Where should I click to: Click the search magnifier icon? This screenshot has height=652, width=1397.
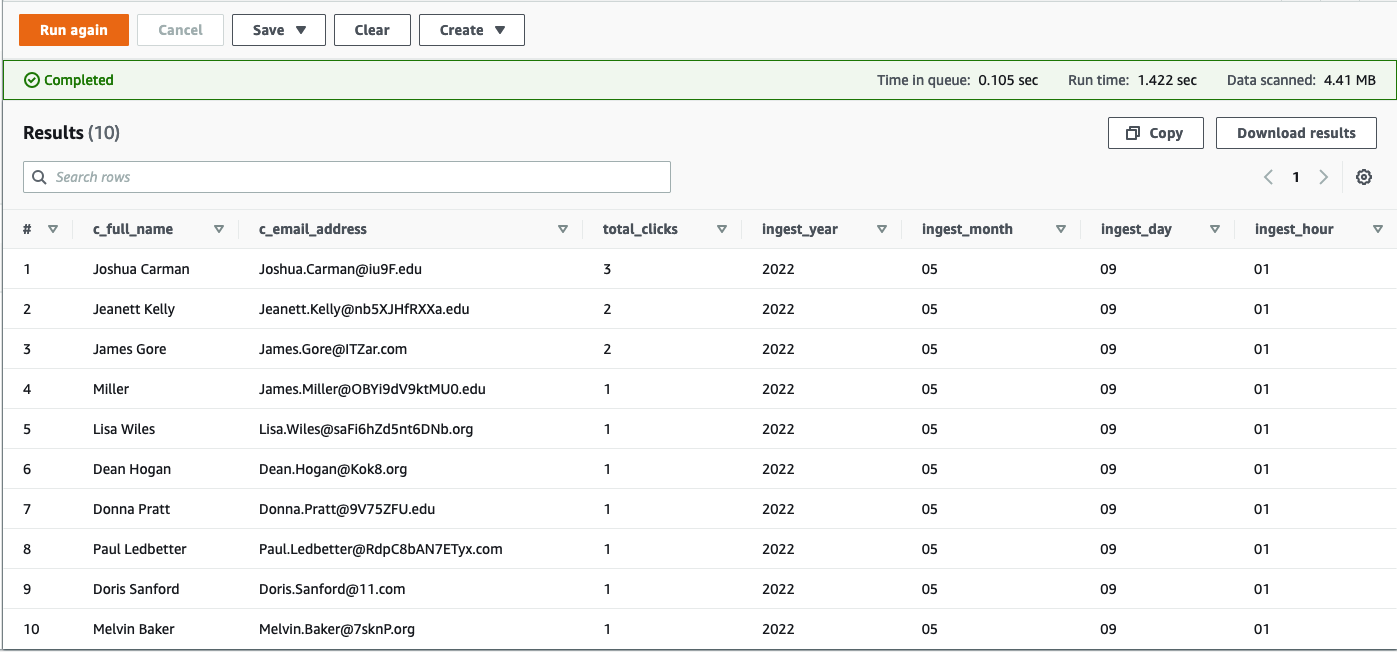[x=40, y=177]
